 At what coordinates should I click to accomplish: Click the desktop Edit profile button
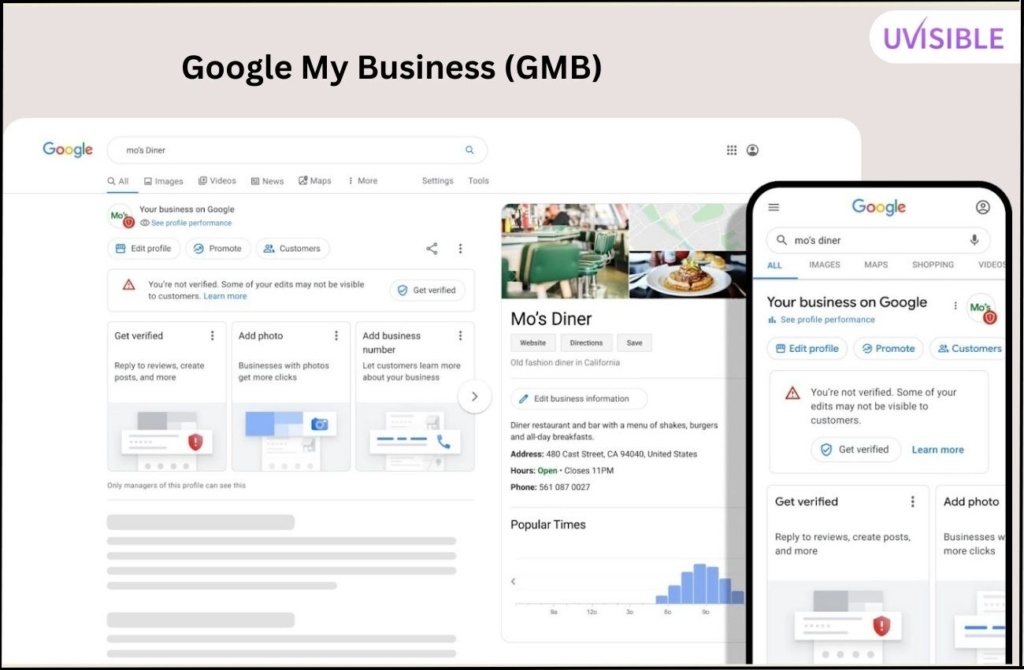144,249
